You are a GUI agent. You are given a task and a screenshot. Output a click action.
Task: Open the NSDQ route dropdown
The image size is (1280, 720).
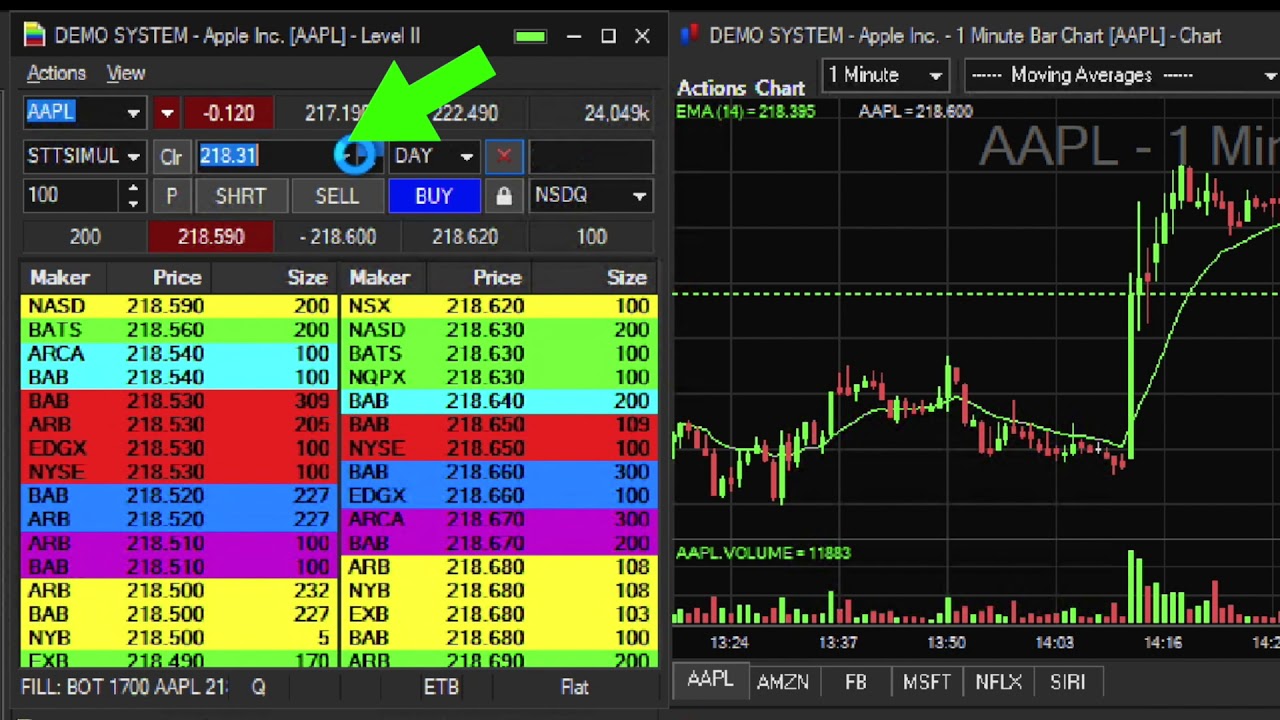[x=639, y=196]
